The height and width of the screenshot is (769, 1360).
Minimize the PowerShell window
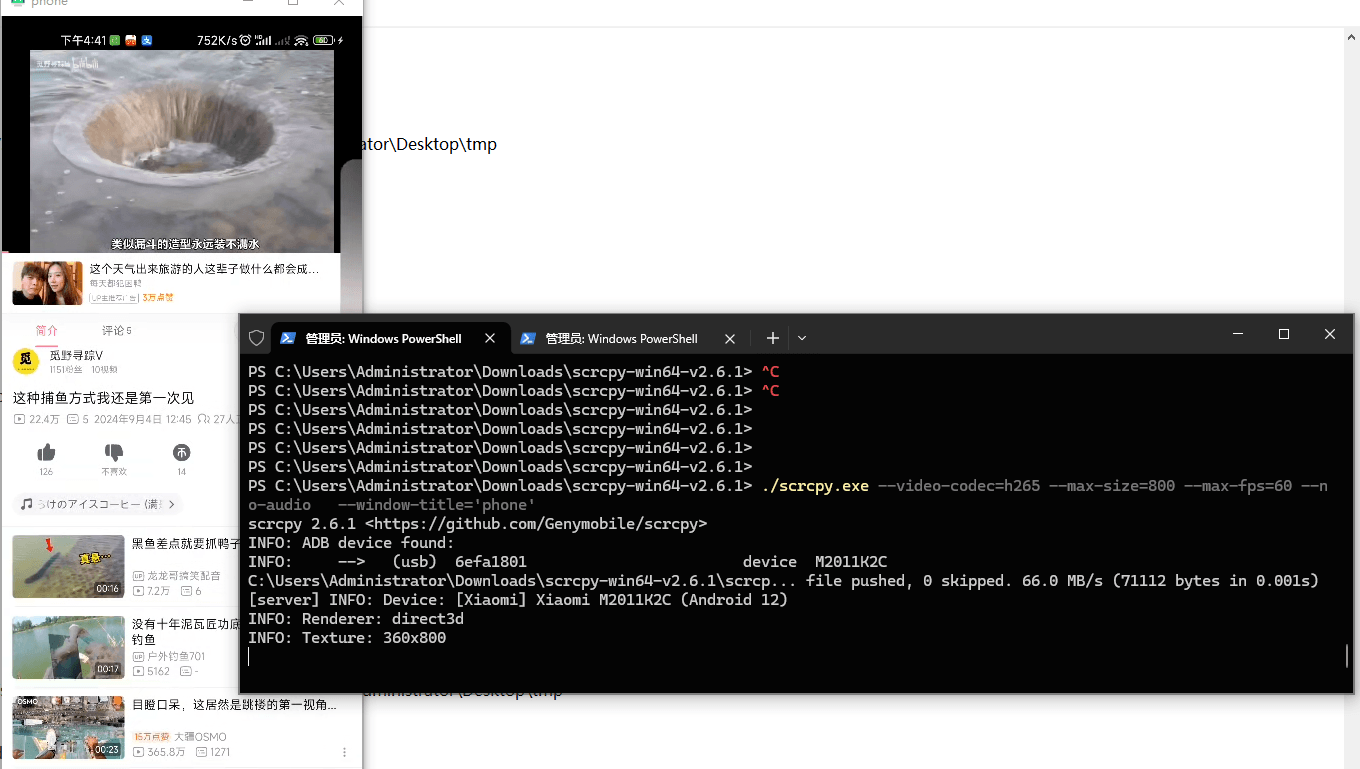coord(1238,334)
